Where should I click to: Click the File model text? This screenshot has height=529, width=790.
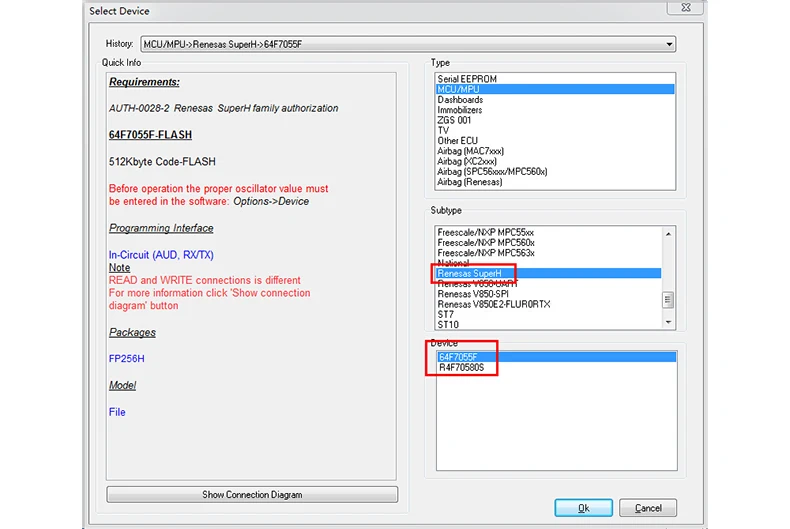click(117, 412)
